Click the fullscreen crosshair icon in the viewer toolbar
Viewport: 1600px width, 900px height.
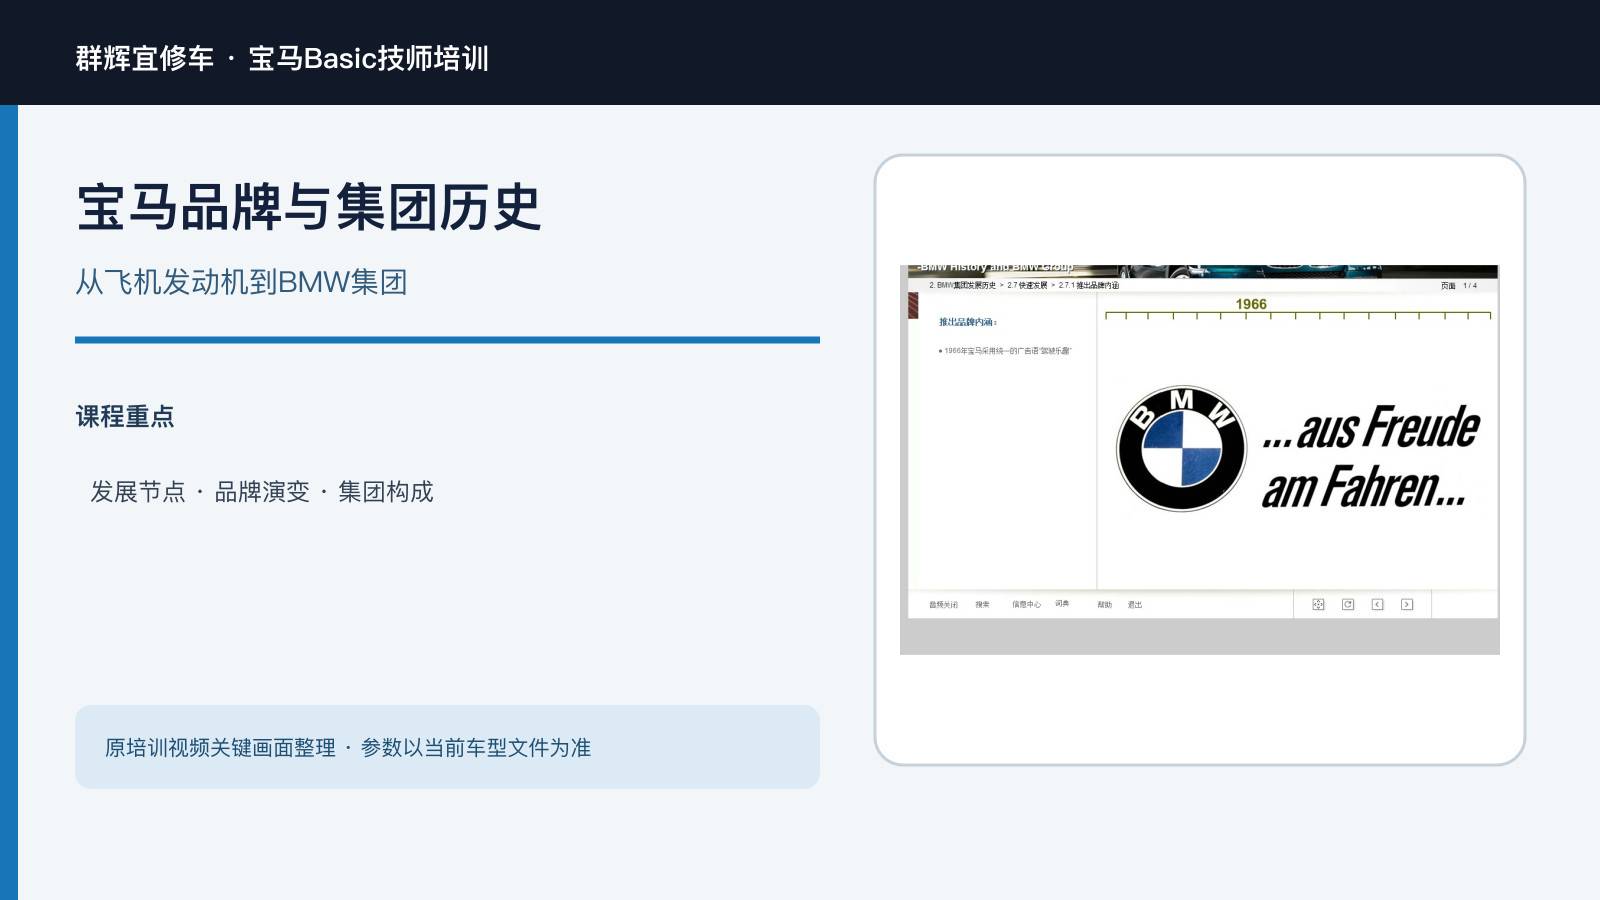[x=1318, y=604]
